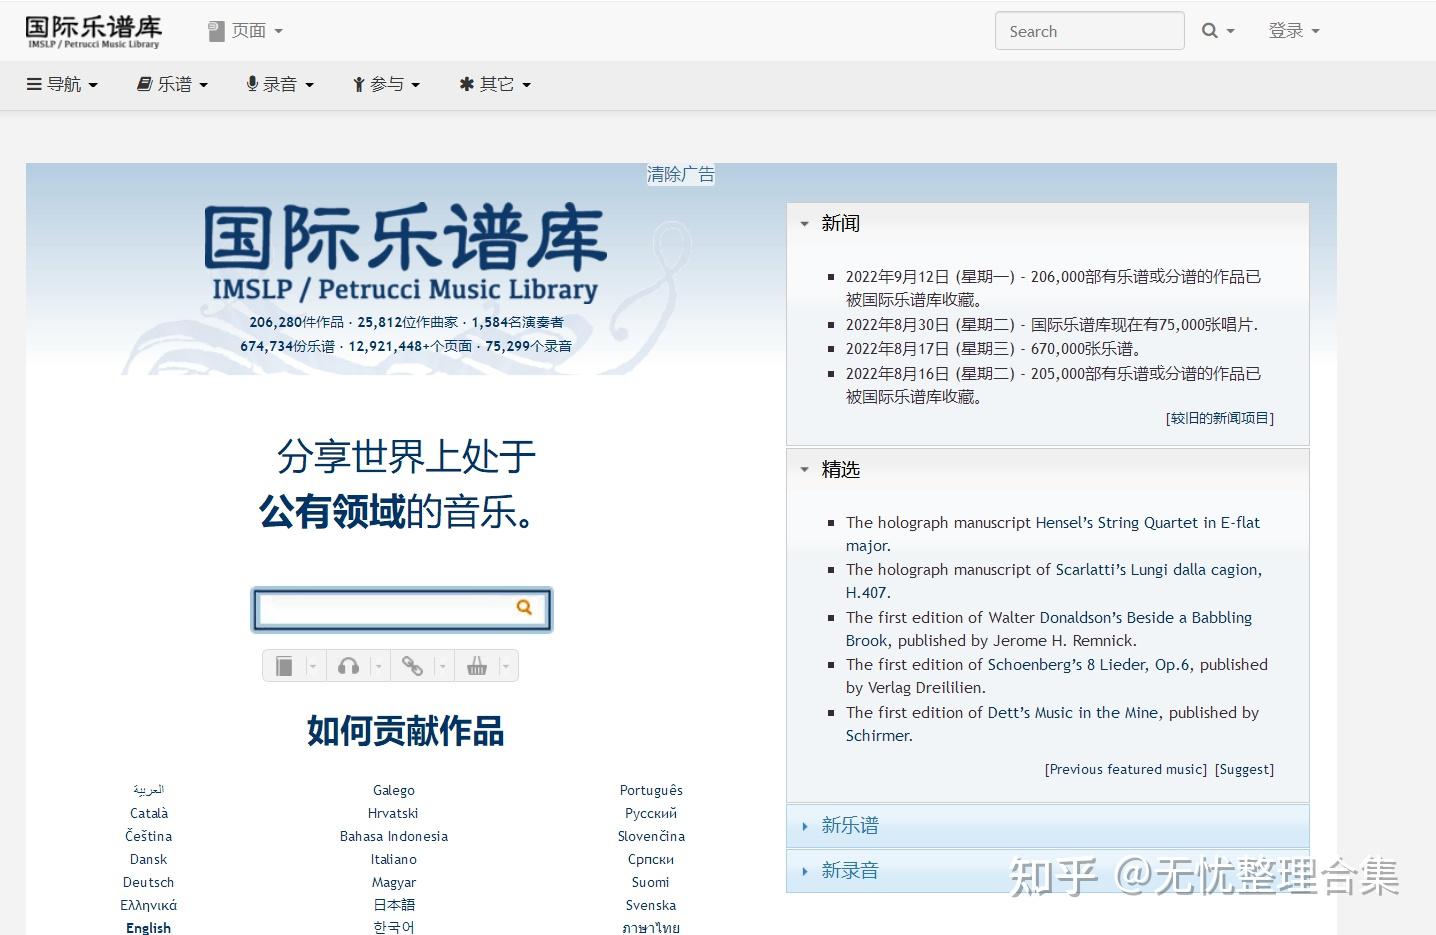Open dropdown arrow next to chain link icon
Screen dimensions: 1436x935
pos(441,666)
